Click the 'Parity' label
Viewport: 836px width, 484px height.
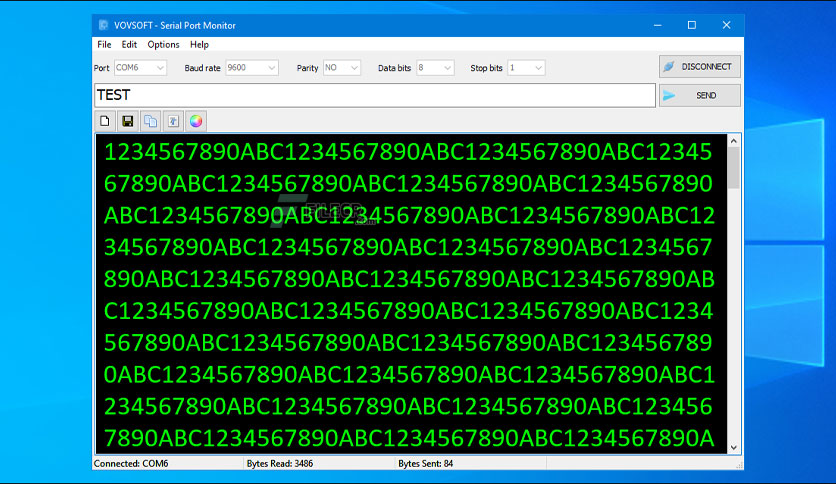[308, 68]
